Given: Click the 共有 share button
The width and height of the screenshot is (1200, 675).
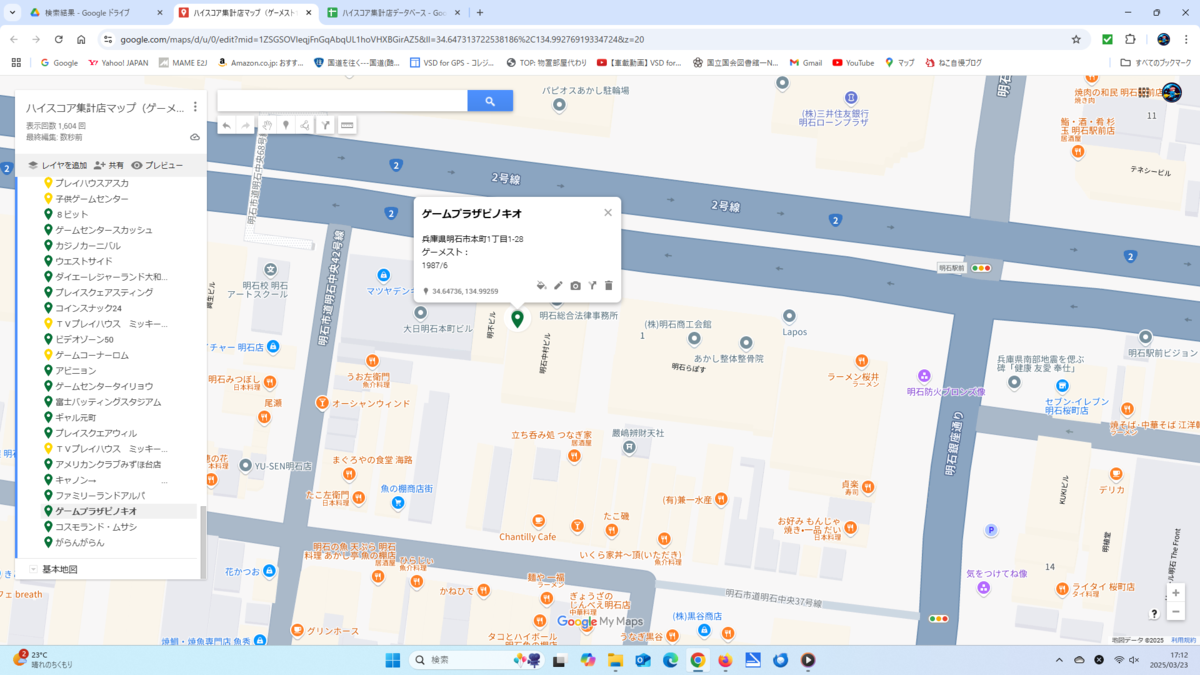Looking at the screenshot, I should pyautogui.click(x=109, y=165).
